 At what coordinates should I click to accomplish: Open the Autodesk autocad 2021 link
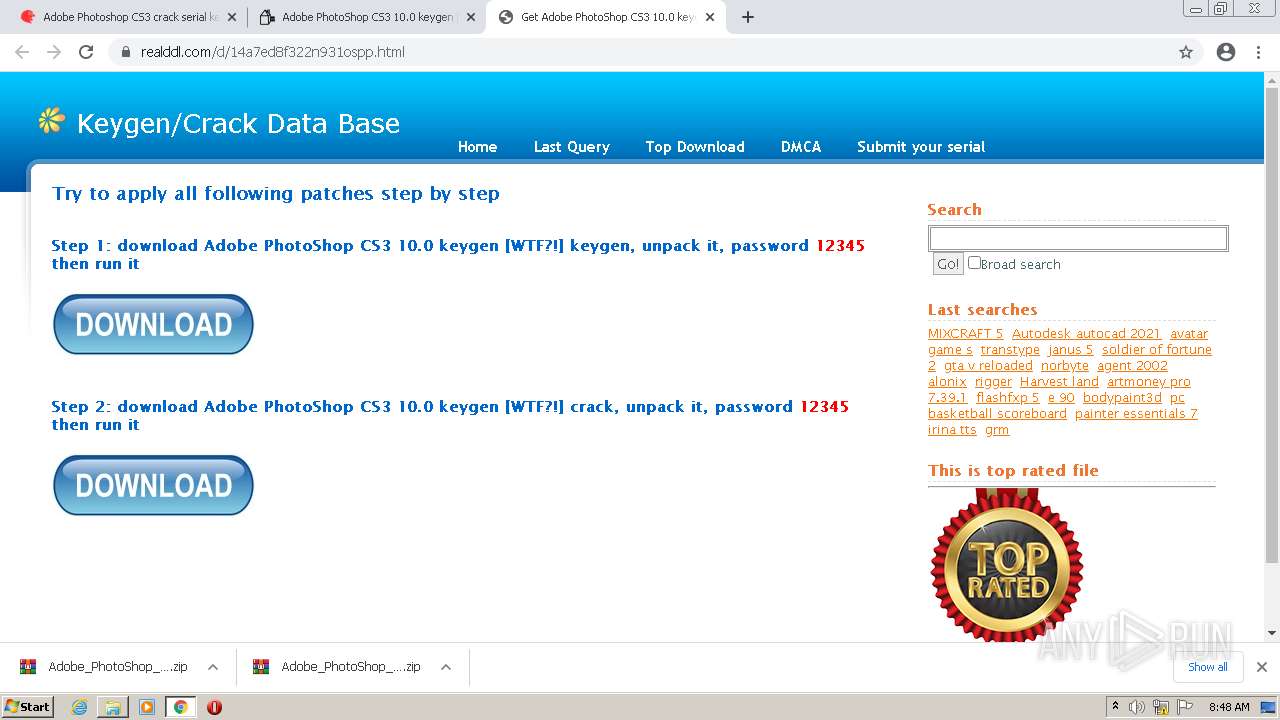pos(1086,333)
